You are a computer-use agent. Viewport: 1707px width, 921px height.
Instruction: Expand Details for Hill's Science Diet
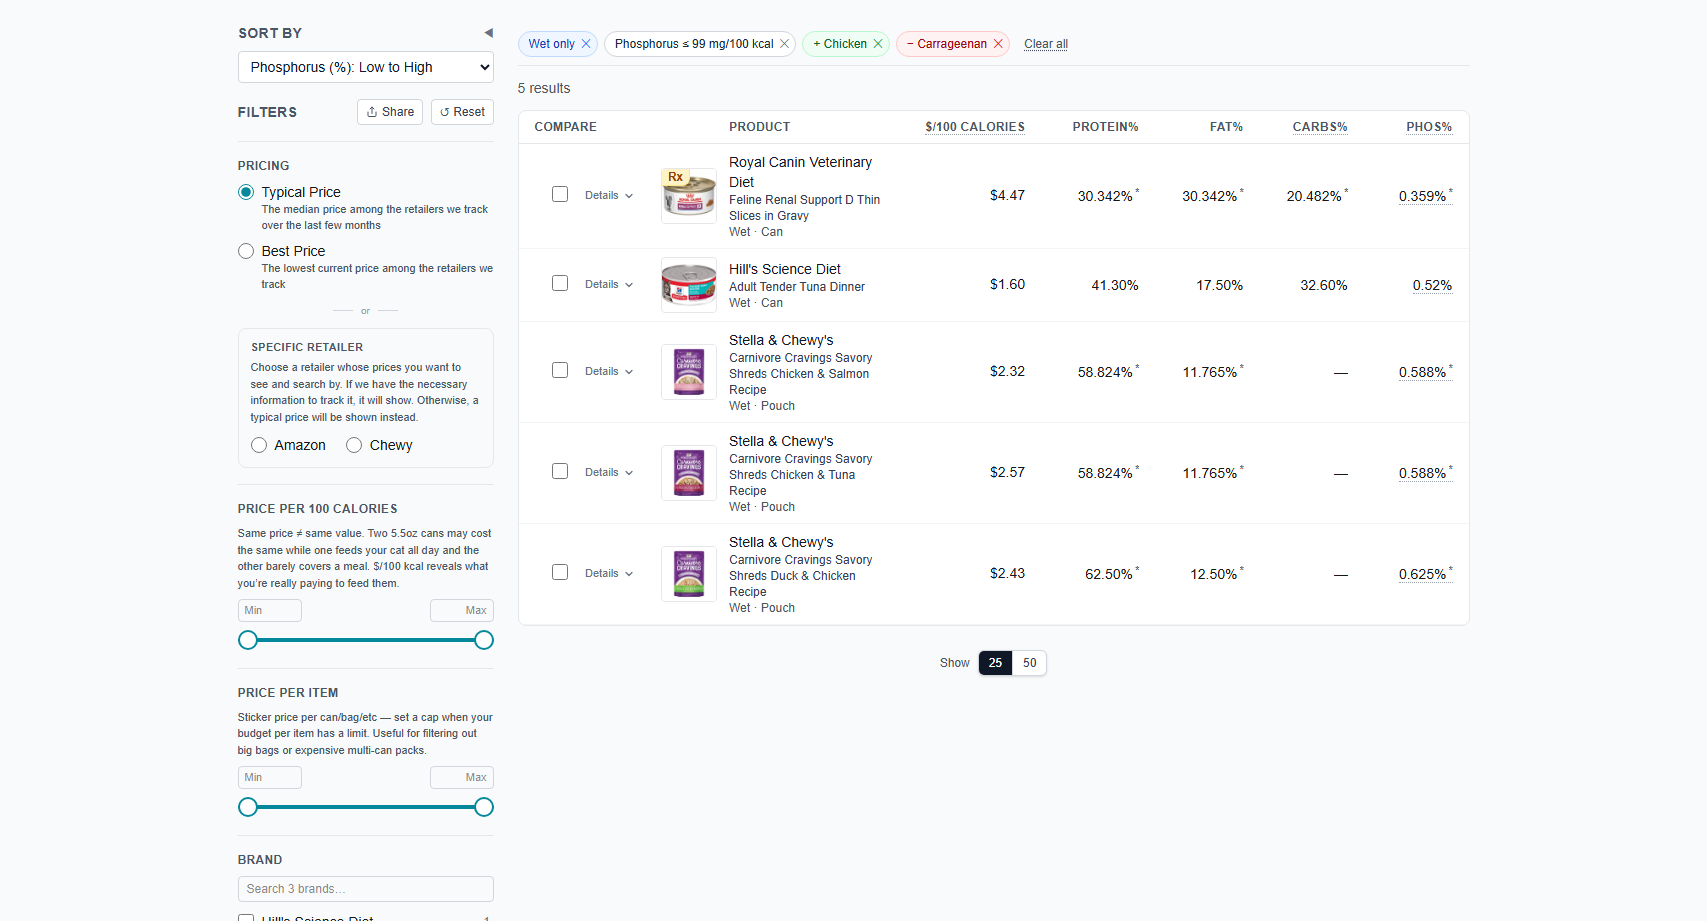click(x=609, y=285)
